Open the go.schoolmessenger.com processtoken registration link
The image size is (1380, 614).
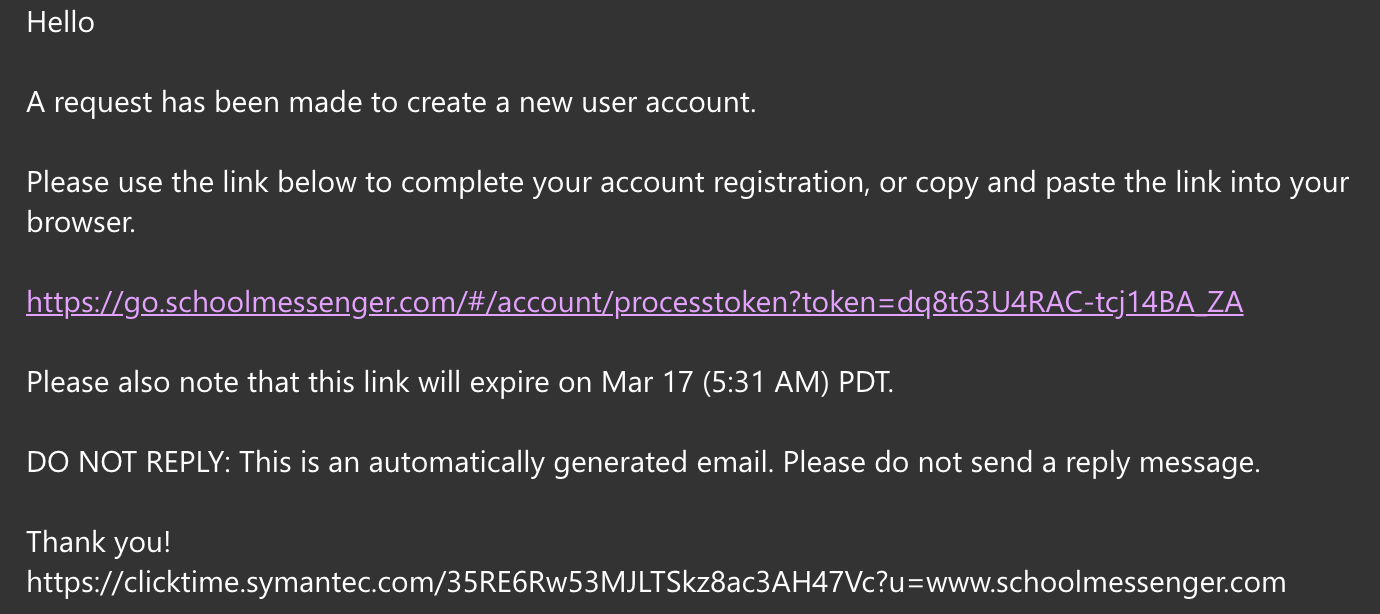click(x=634, y=302)
